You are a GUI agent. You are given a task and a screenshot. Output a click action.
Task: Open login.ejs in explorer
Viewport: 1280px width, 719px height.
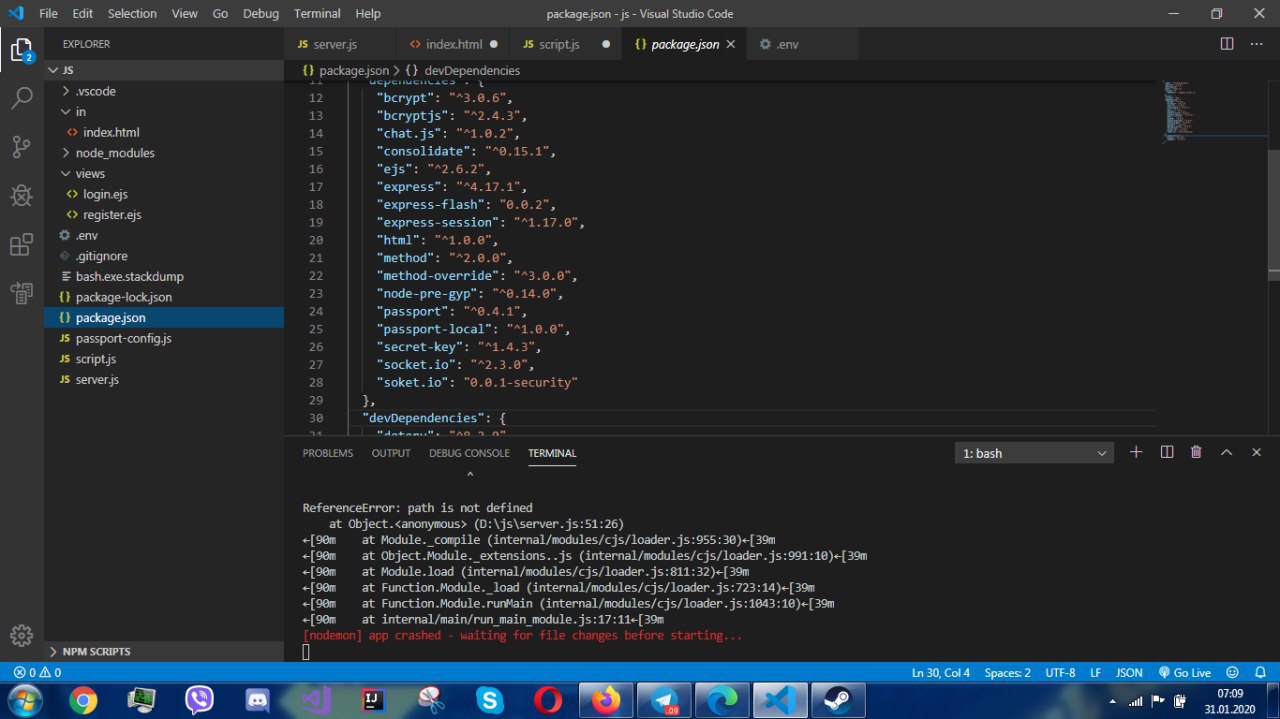click(x=163, y=194)
